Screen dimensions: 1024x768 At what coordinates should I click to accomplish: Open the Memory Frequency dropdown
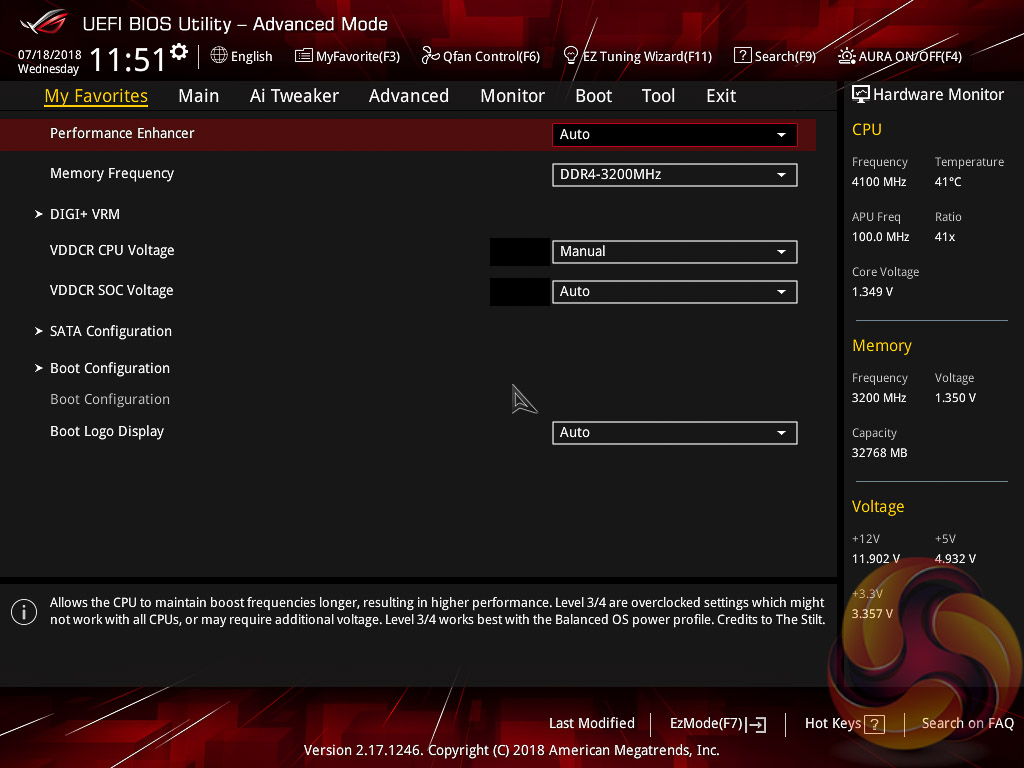click(674, 175)
